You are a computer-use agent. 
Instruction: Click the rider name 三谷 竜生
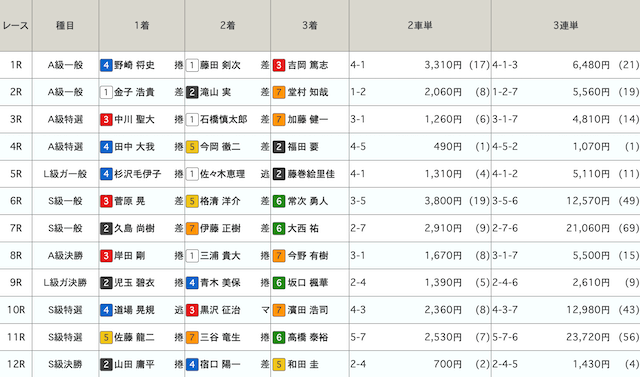point(220,337)
